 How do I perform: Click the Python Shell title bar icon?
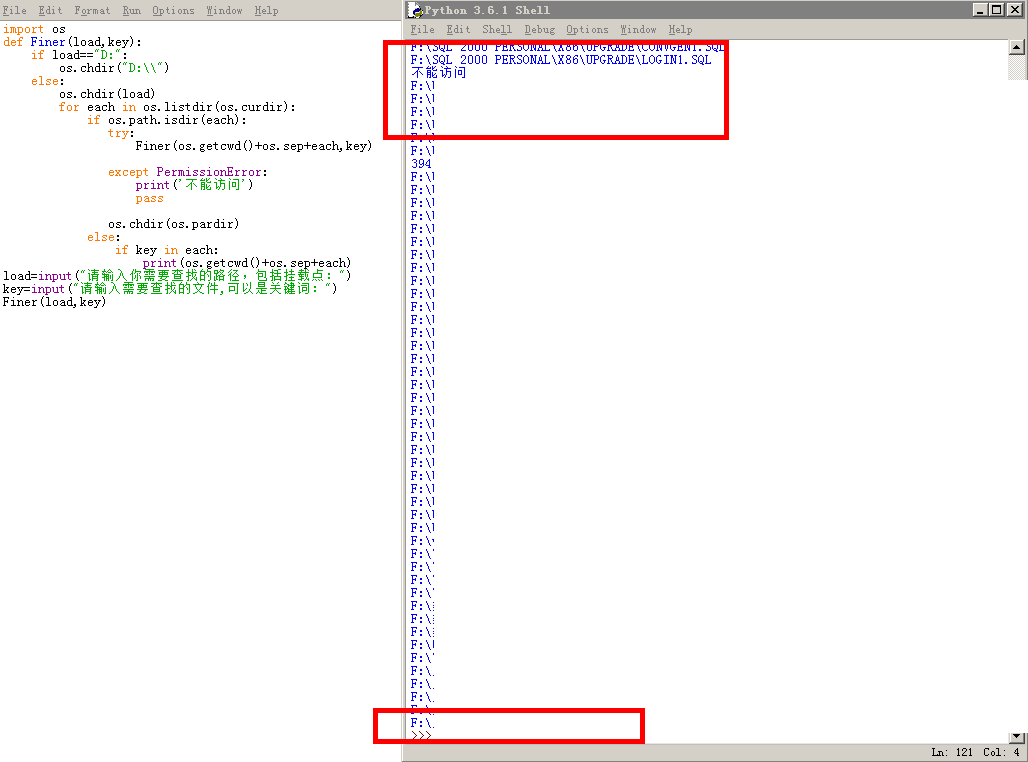(415, 10)
